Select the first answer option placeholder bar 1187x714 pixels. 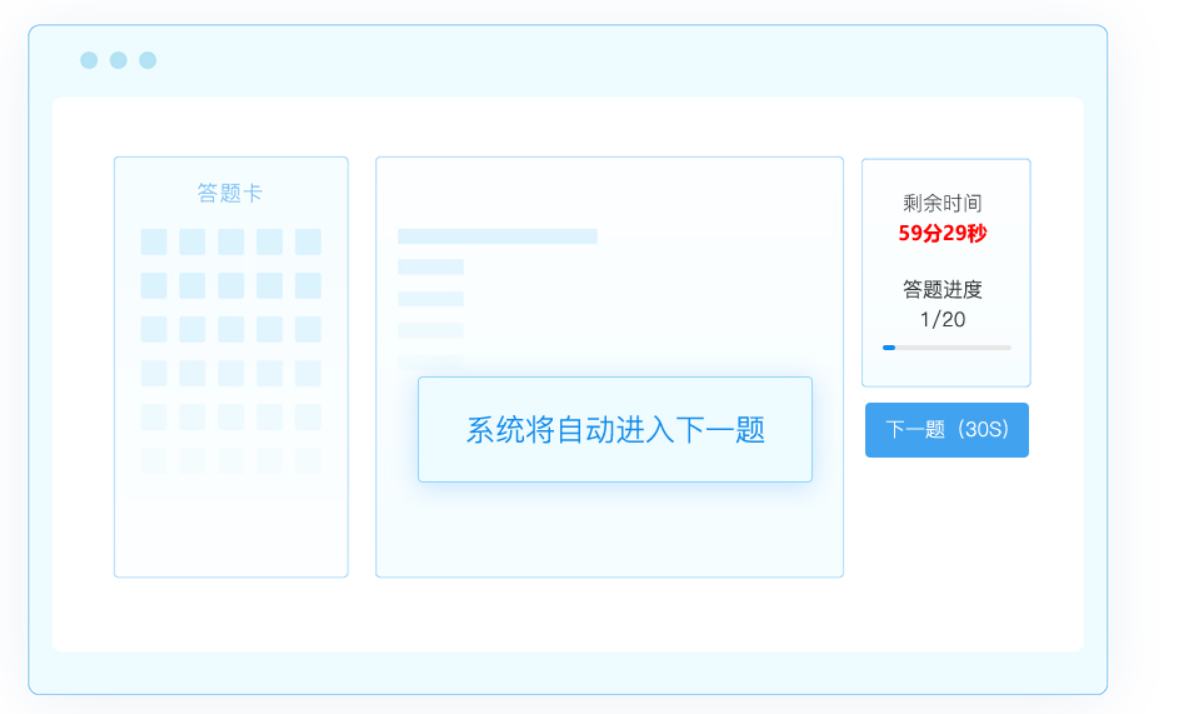(431, 267)
